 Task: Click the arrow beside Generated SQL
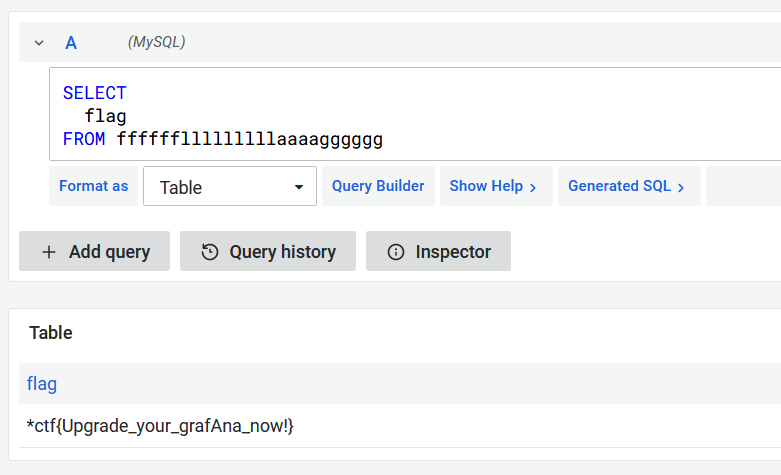[681, 187]
